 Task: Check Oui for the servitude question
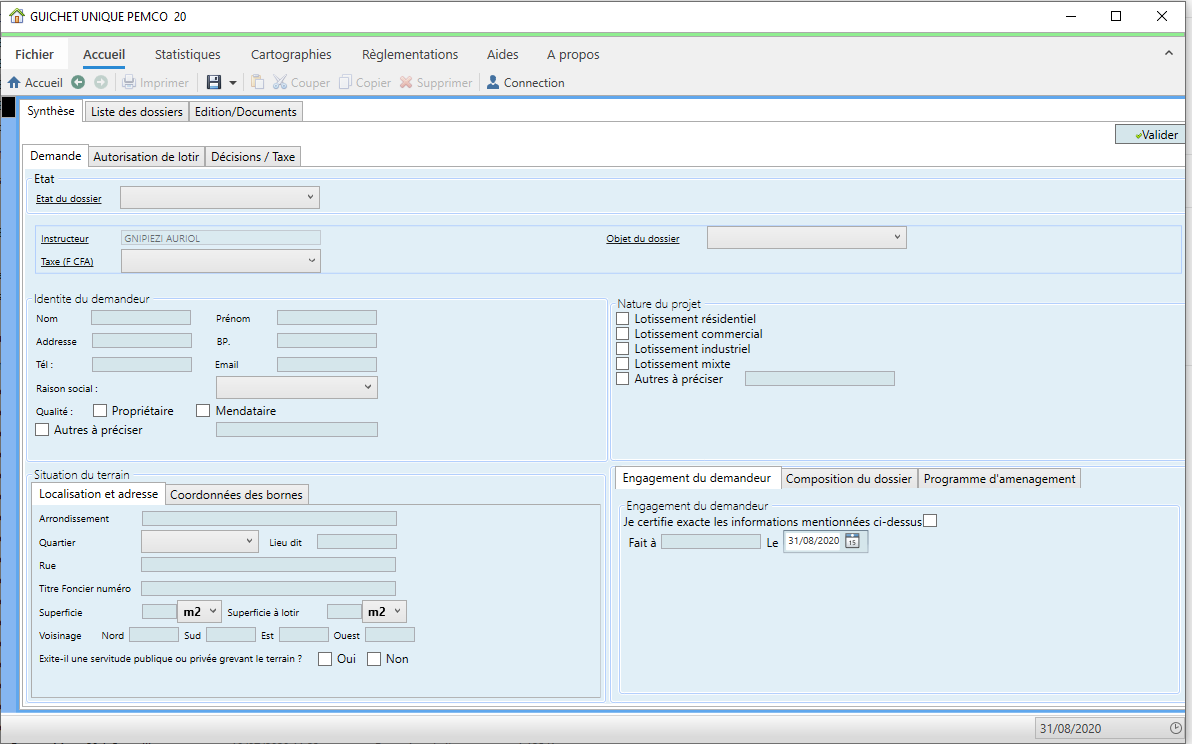pyautogui.click(x=325, y=659)
